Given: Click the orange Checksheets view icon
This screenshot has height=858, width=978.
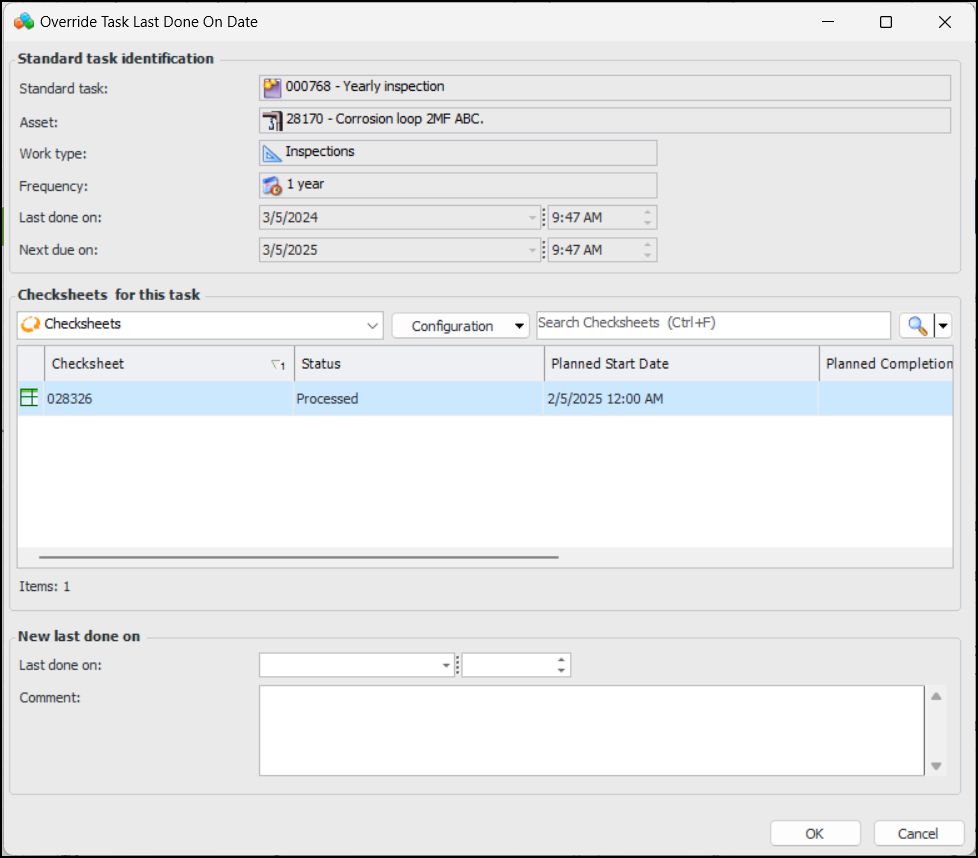Looking at the screenshot, I should pos(31,325).
